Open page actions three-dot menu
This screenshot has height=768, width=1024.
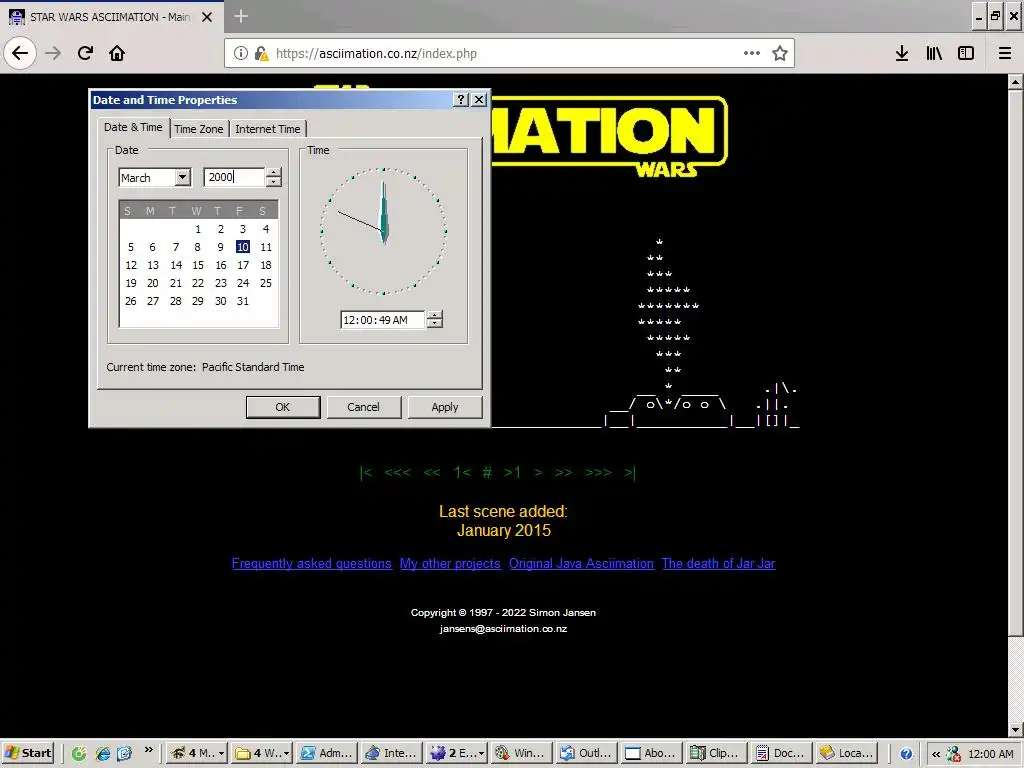click(752, 53)
